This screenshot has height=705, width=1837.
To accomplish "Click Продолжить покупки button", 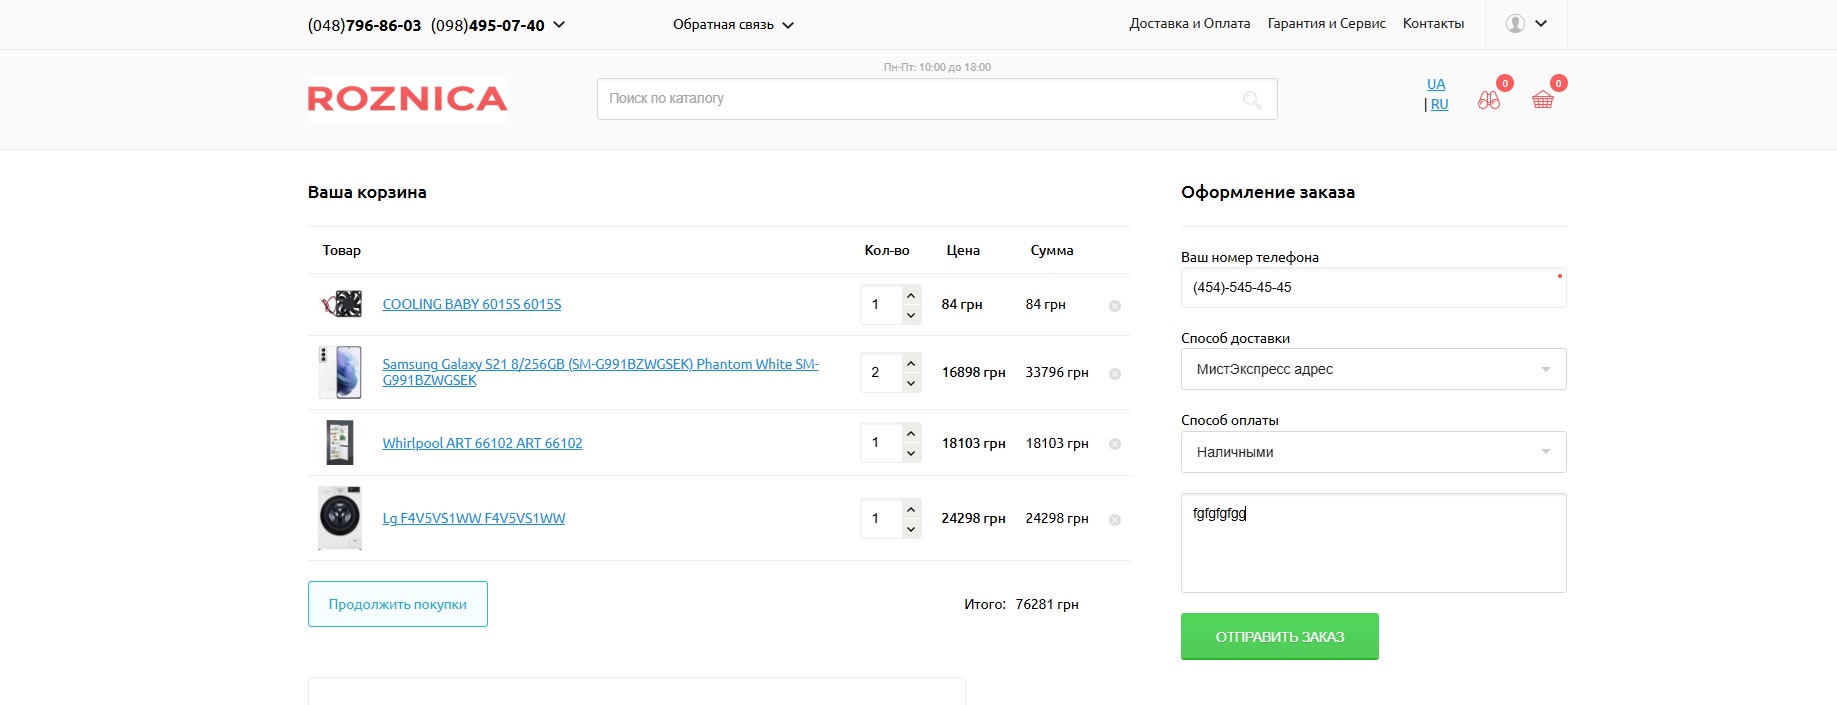I will (x=397, y=604).
